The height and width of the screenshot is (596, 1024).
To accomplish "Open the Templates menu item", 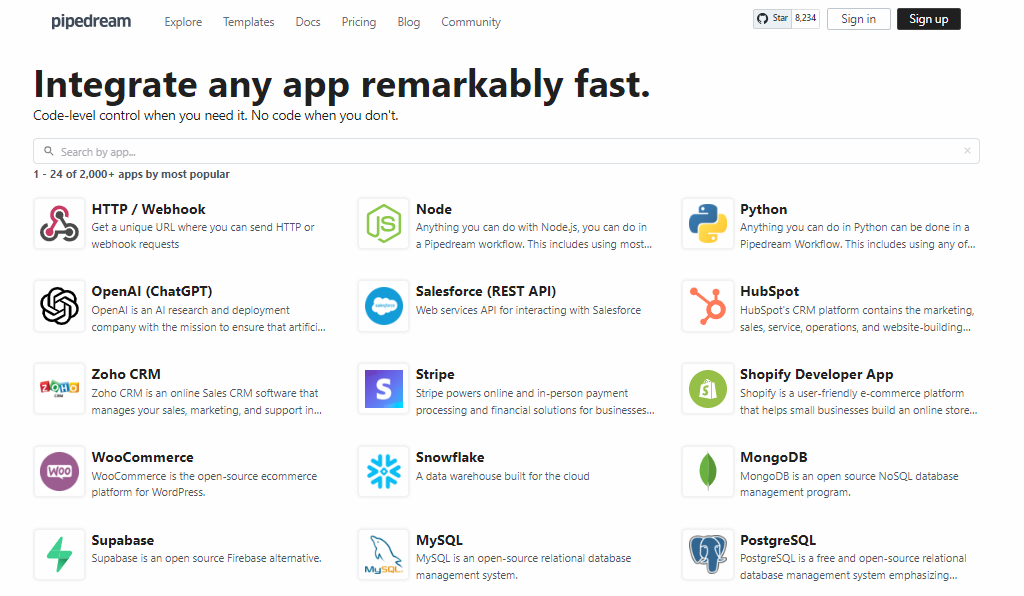I will point(248,22).
